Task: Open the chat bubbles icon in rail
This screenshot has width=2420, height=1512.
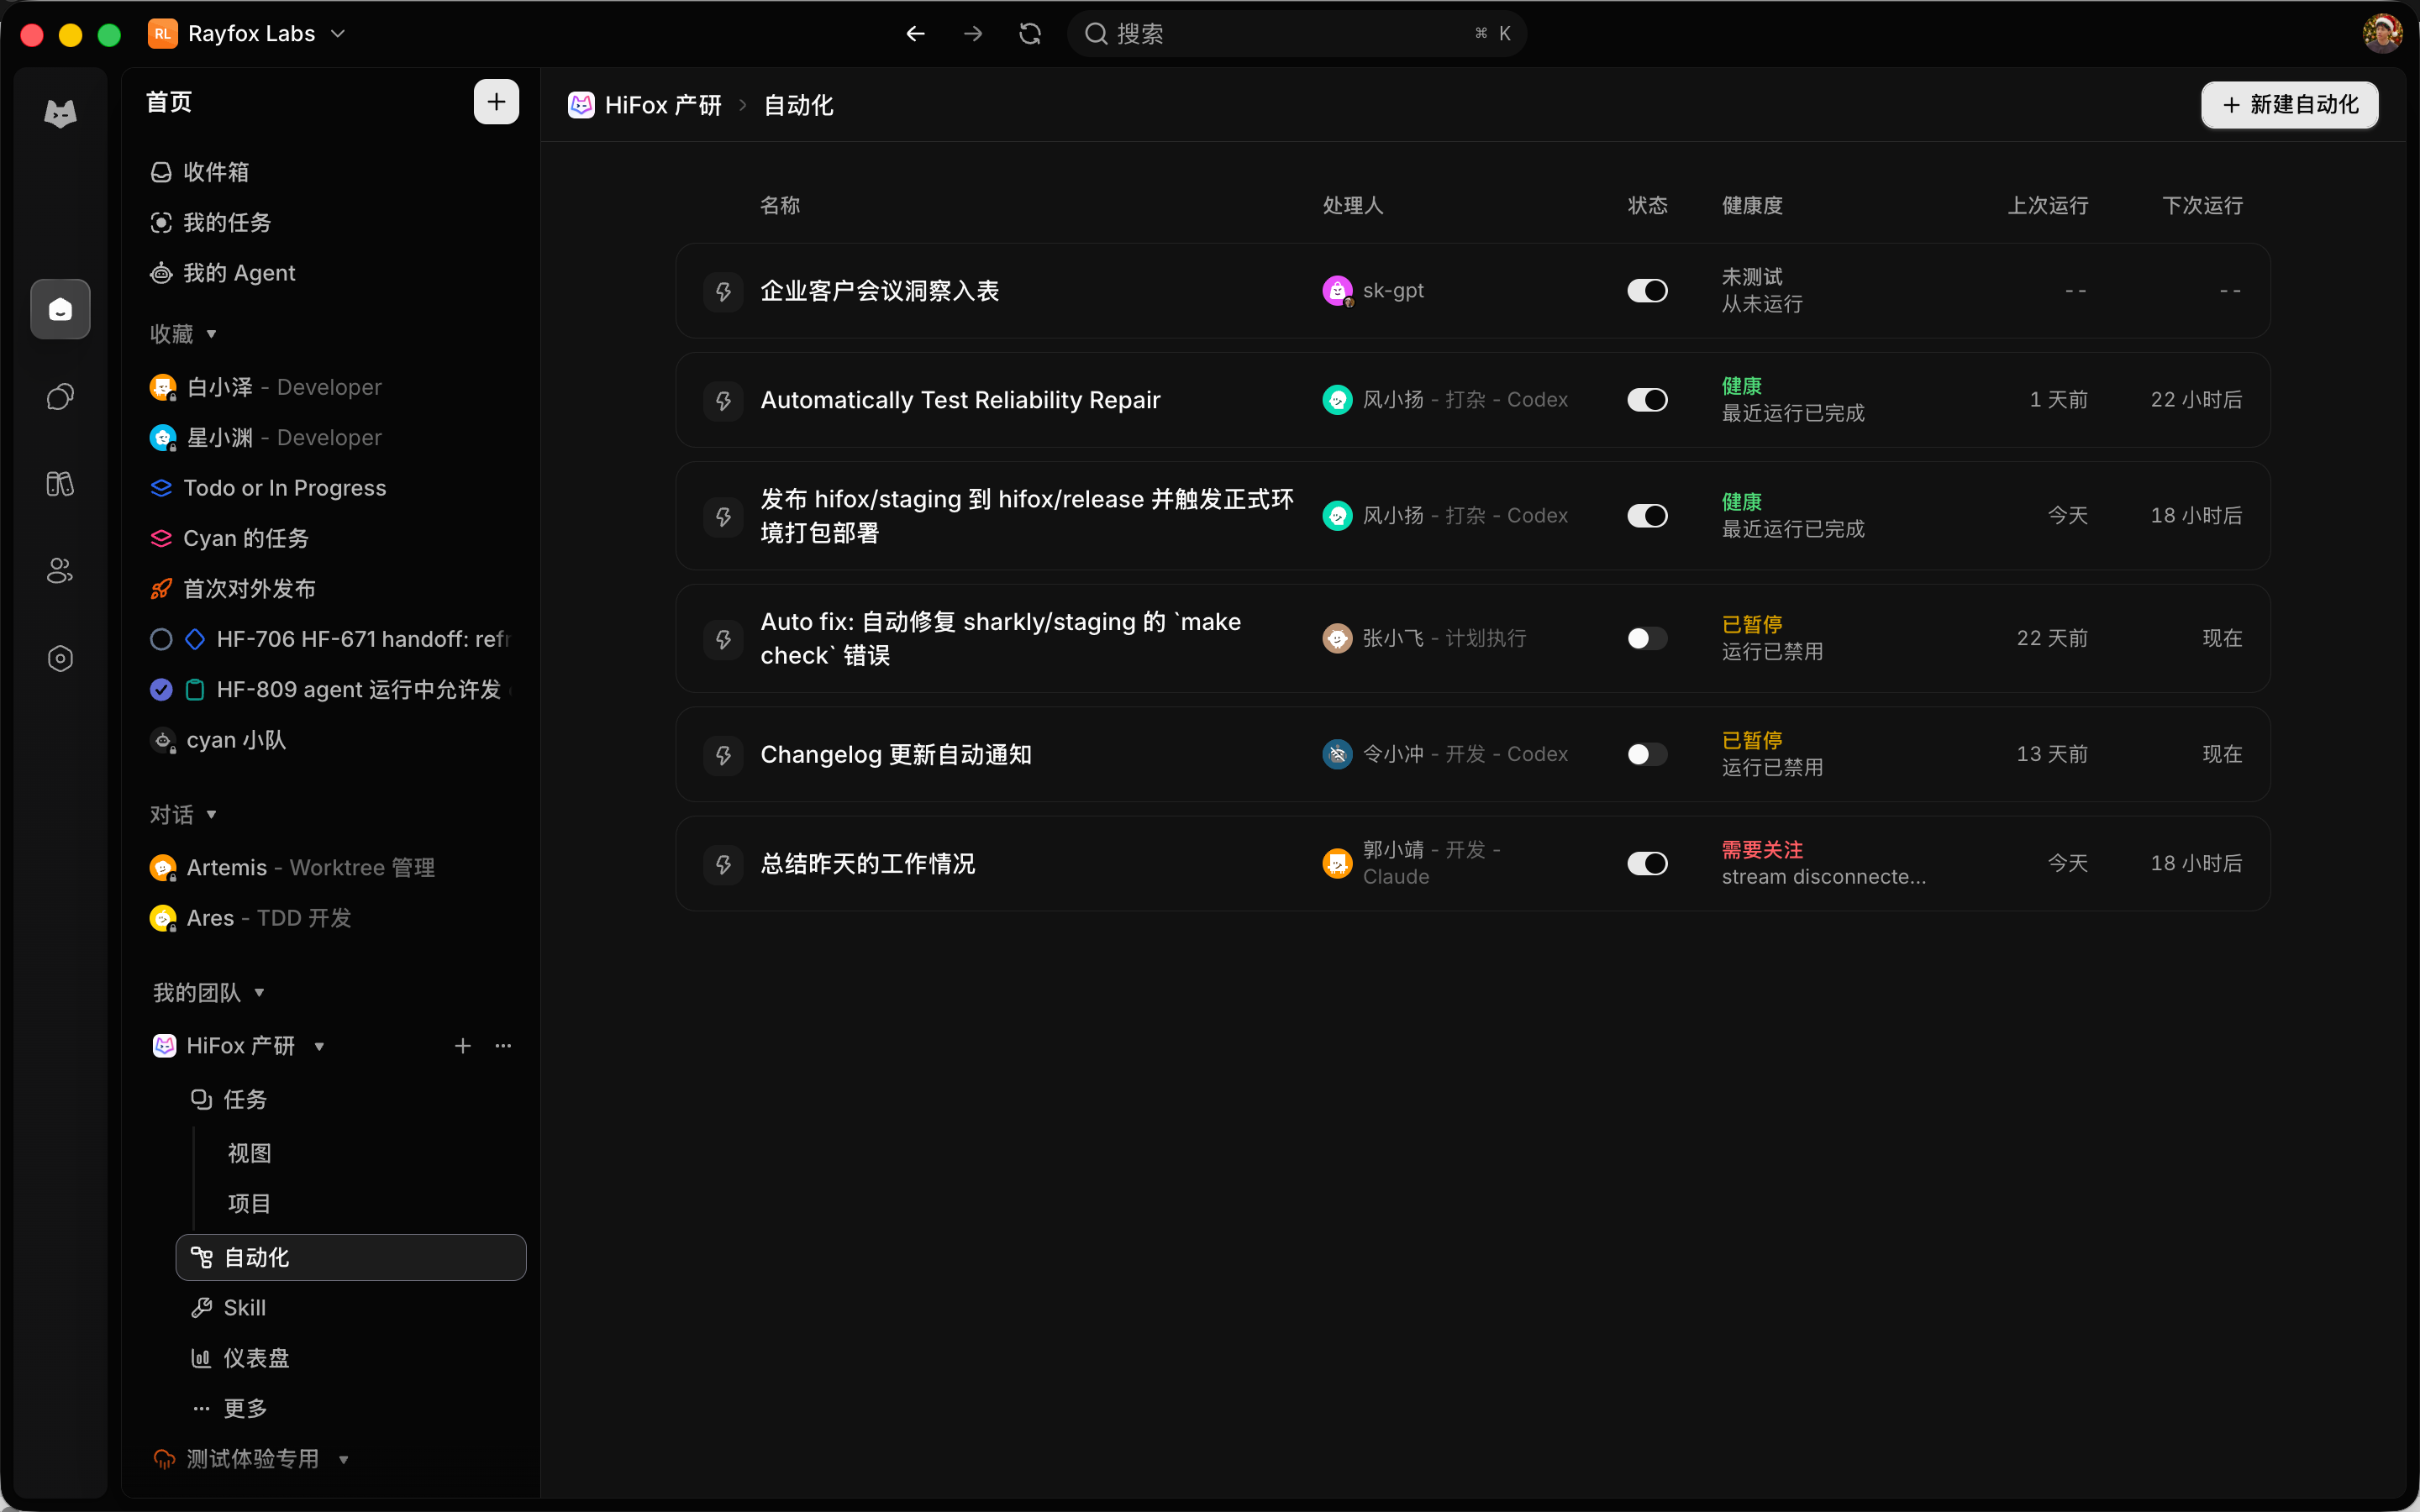Action: 60,397
